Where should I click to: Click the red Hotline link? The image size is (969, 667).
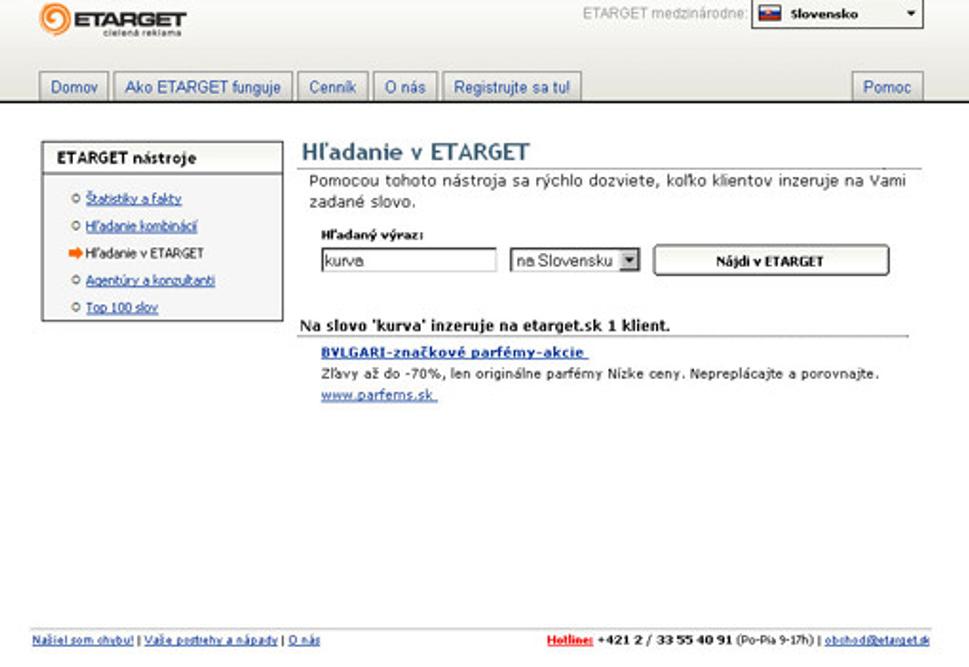569,640
